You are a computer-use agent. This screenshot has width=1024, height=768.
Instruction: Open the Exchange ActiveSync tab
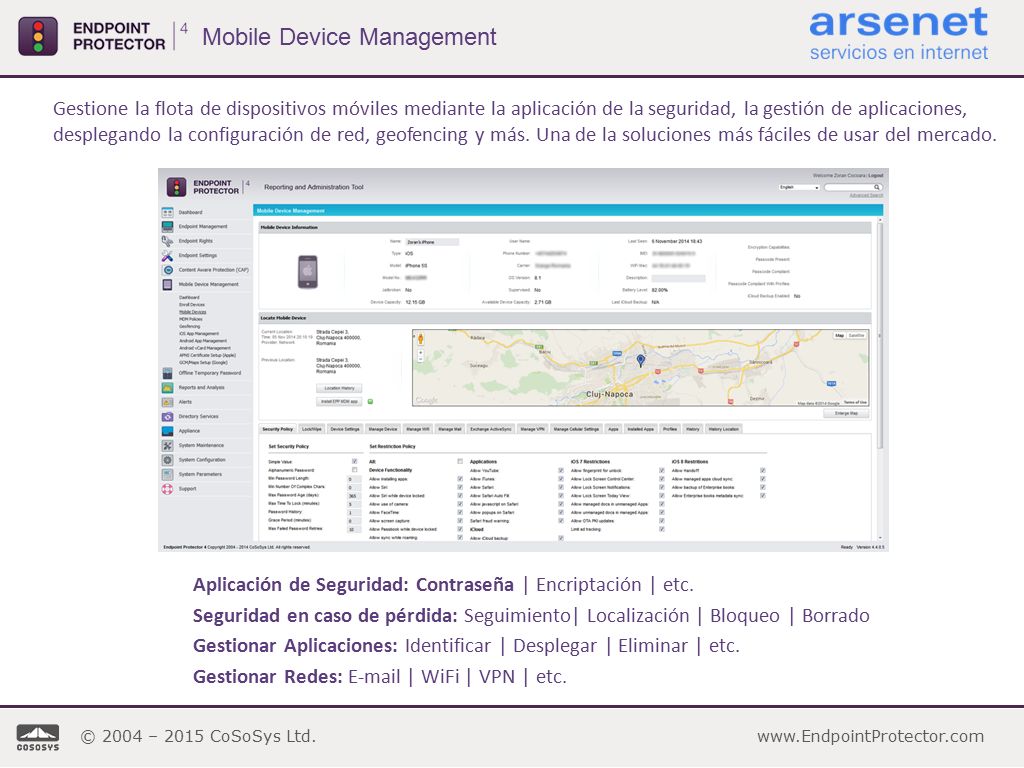(490, 429)
